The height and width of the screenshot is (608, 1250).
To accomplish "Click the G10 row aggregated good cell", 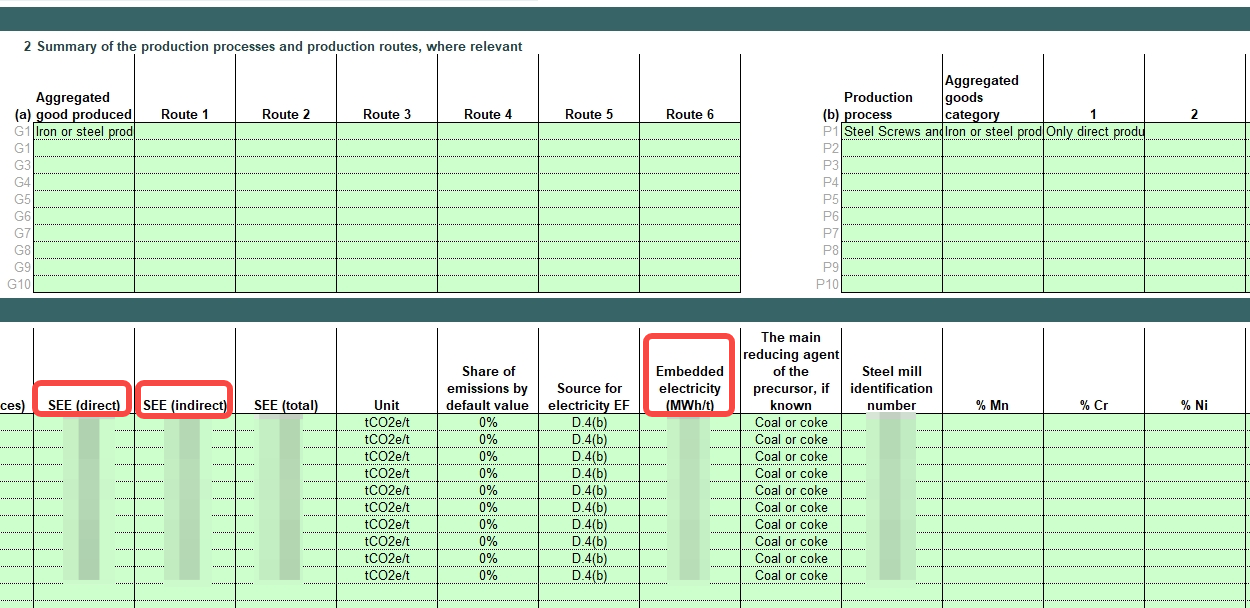I will tap(84, 285).
